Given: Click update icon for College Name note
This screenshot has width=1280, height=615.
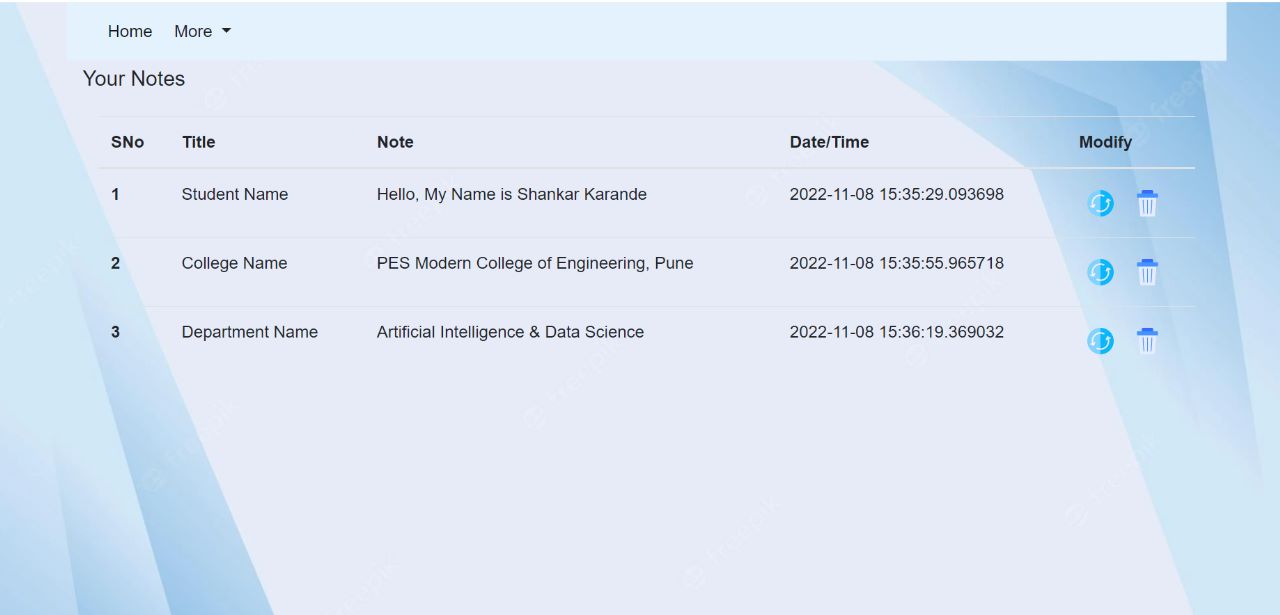Looking at the screenshot, I should pyautogui.click(x=1100, y=272).
